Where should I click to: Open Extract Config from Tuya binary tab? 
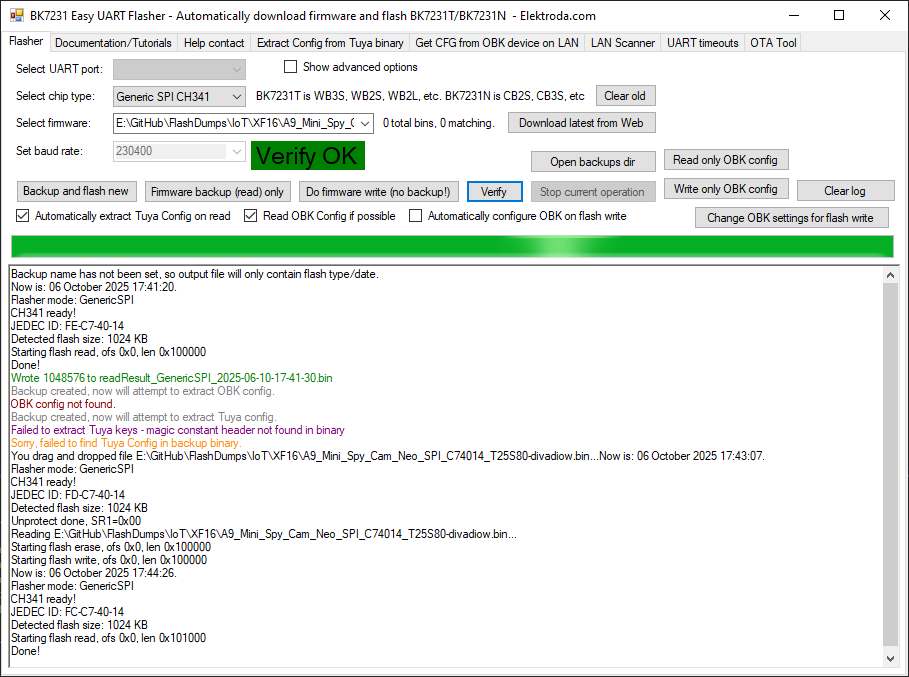[x=330, y=43]
